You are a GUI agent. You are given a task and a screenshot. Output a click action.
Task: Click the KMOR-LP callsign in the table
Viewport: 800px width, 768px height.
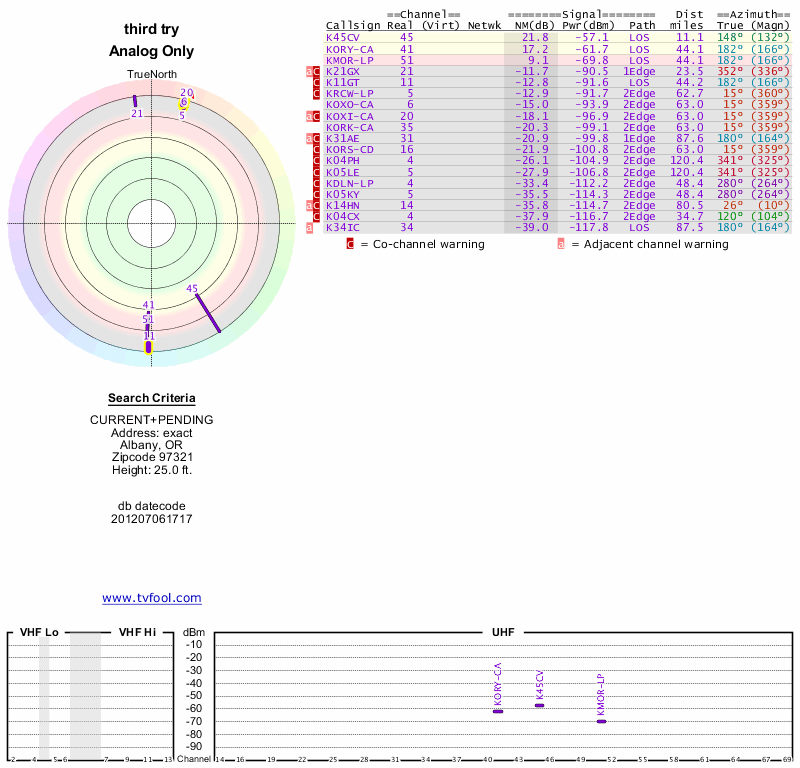[x=349, y=60]
